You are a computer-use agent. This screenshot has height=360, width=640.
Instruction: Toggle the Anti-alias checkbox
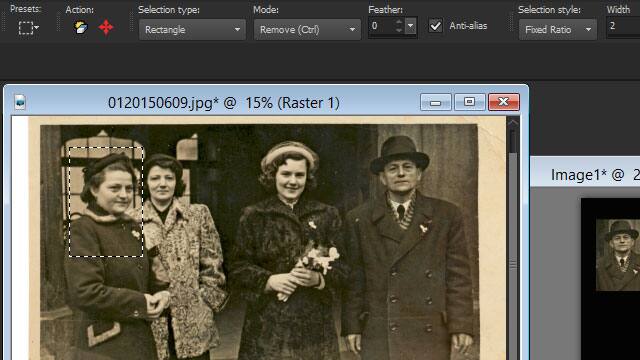(x=436, y=26)
